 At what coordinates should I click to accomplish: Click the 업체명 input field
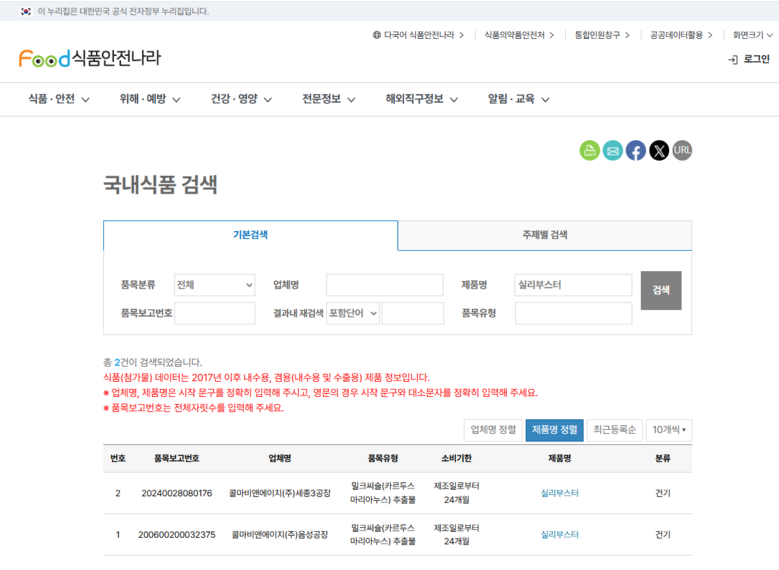[x=384, y=285]
